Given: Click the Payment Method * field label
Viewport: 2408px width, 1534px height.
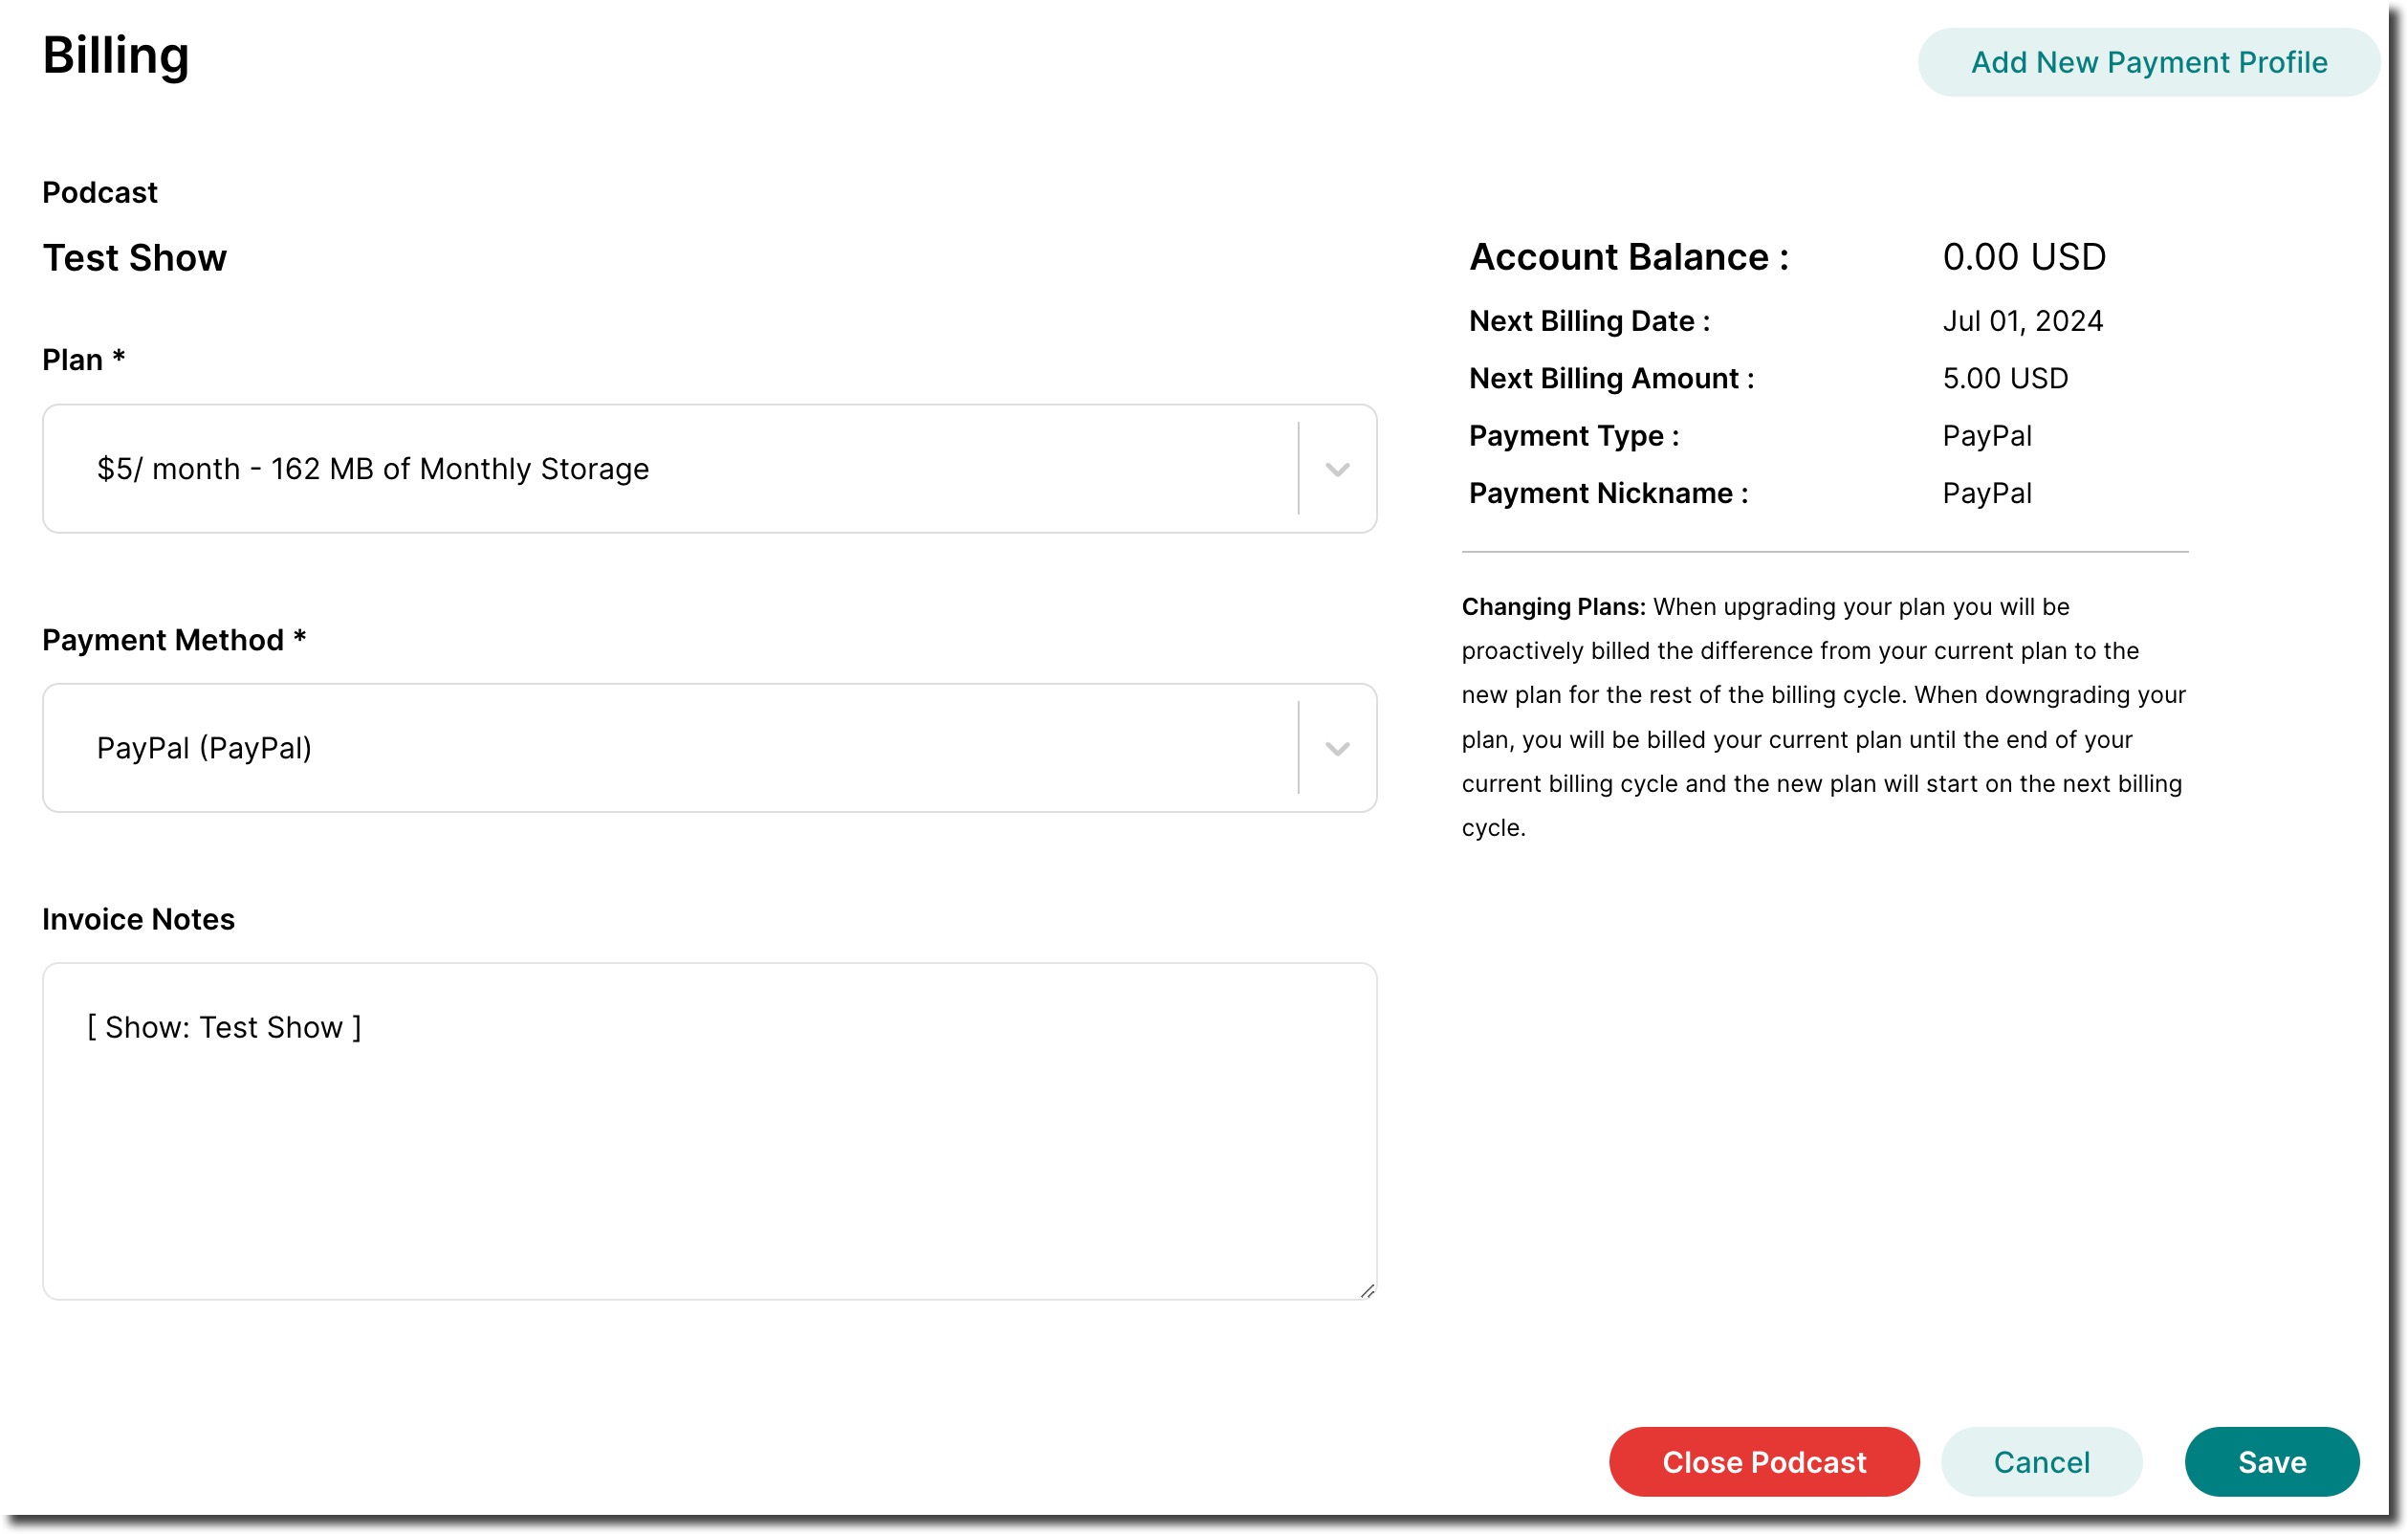Looking at the screenshot, I should 174,640.
